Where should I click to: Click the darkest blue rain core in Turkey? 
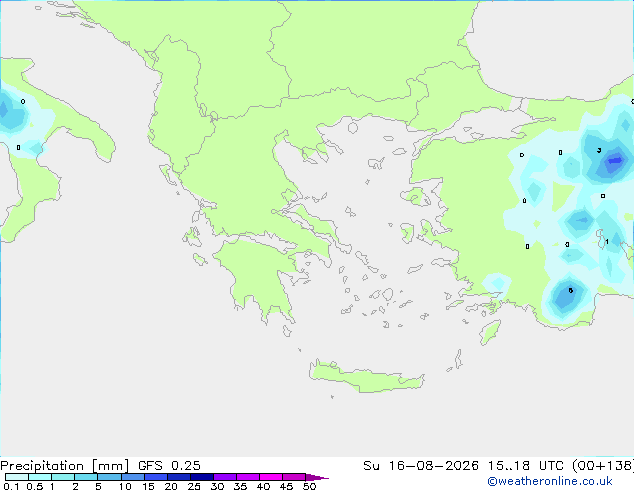[x=615, y=161]
